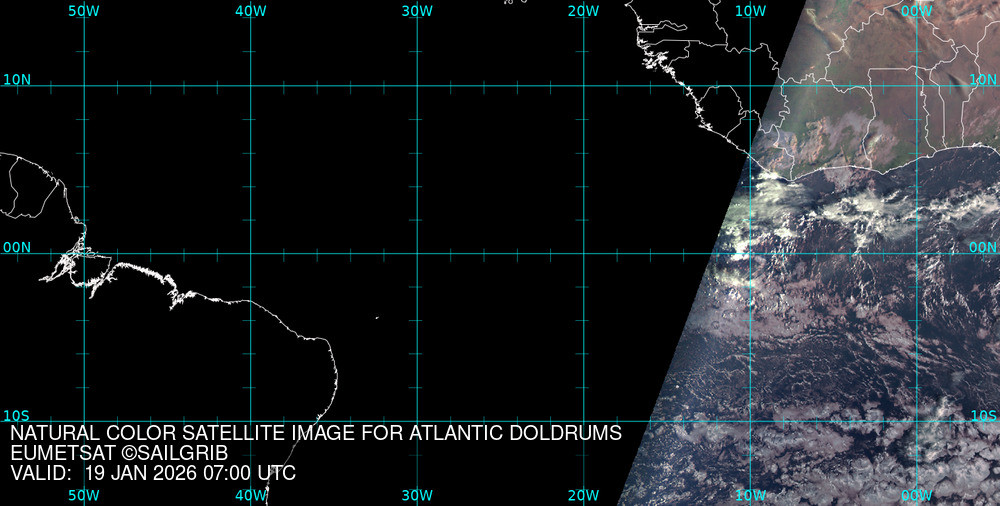Click the 10S and 30W grid intersection
The width and height of the screenshot is (1000, 506).
(417, 421)
